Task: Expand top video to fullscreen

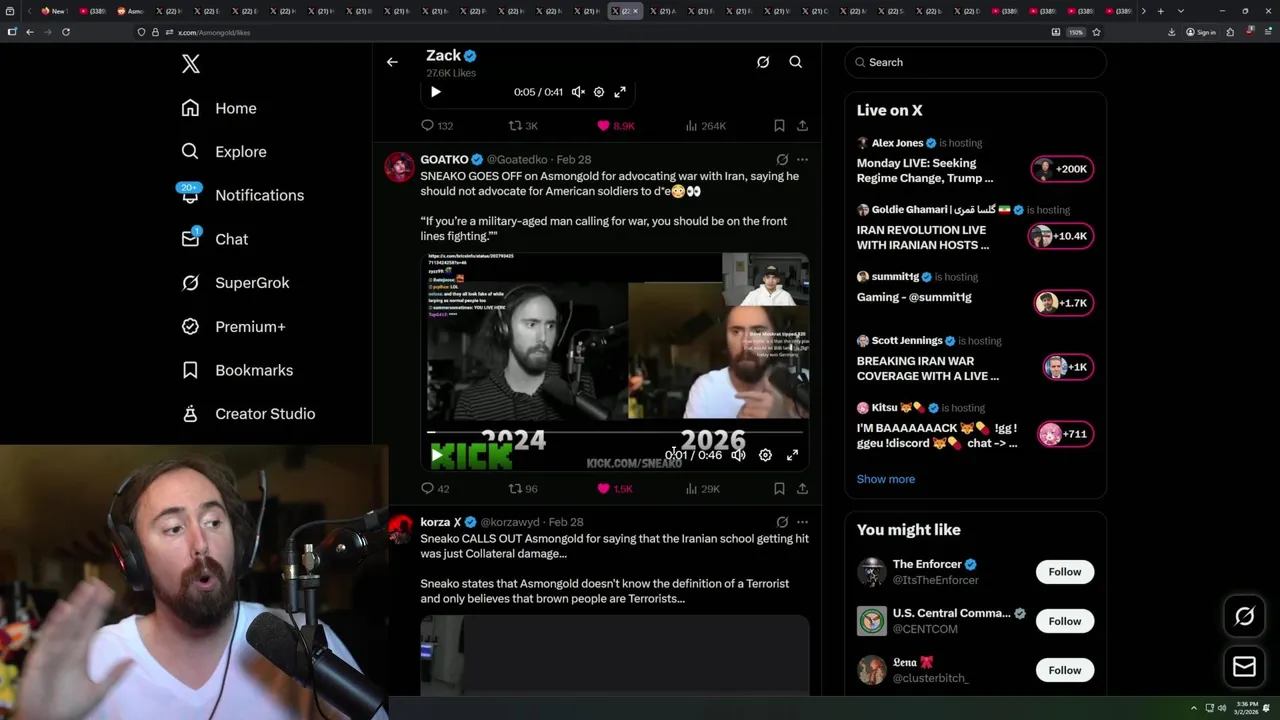Action: coord(620,92)
